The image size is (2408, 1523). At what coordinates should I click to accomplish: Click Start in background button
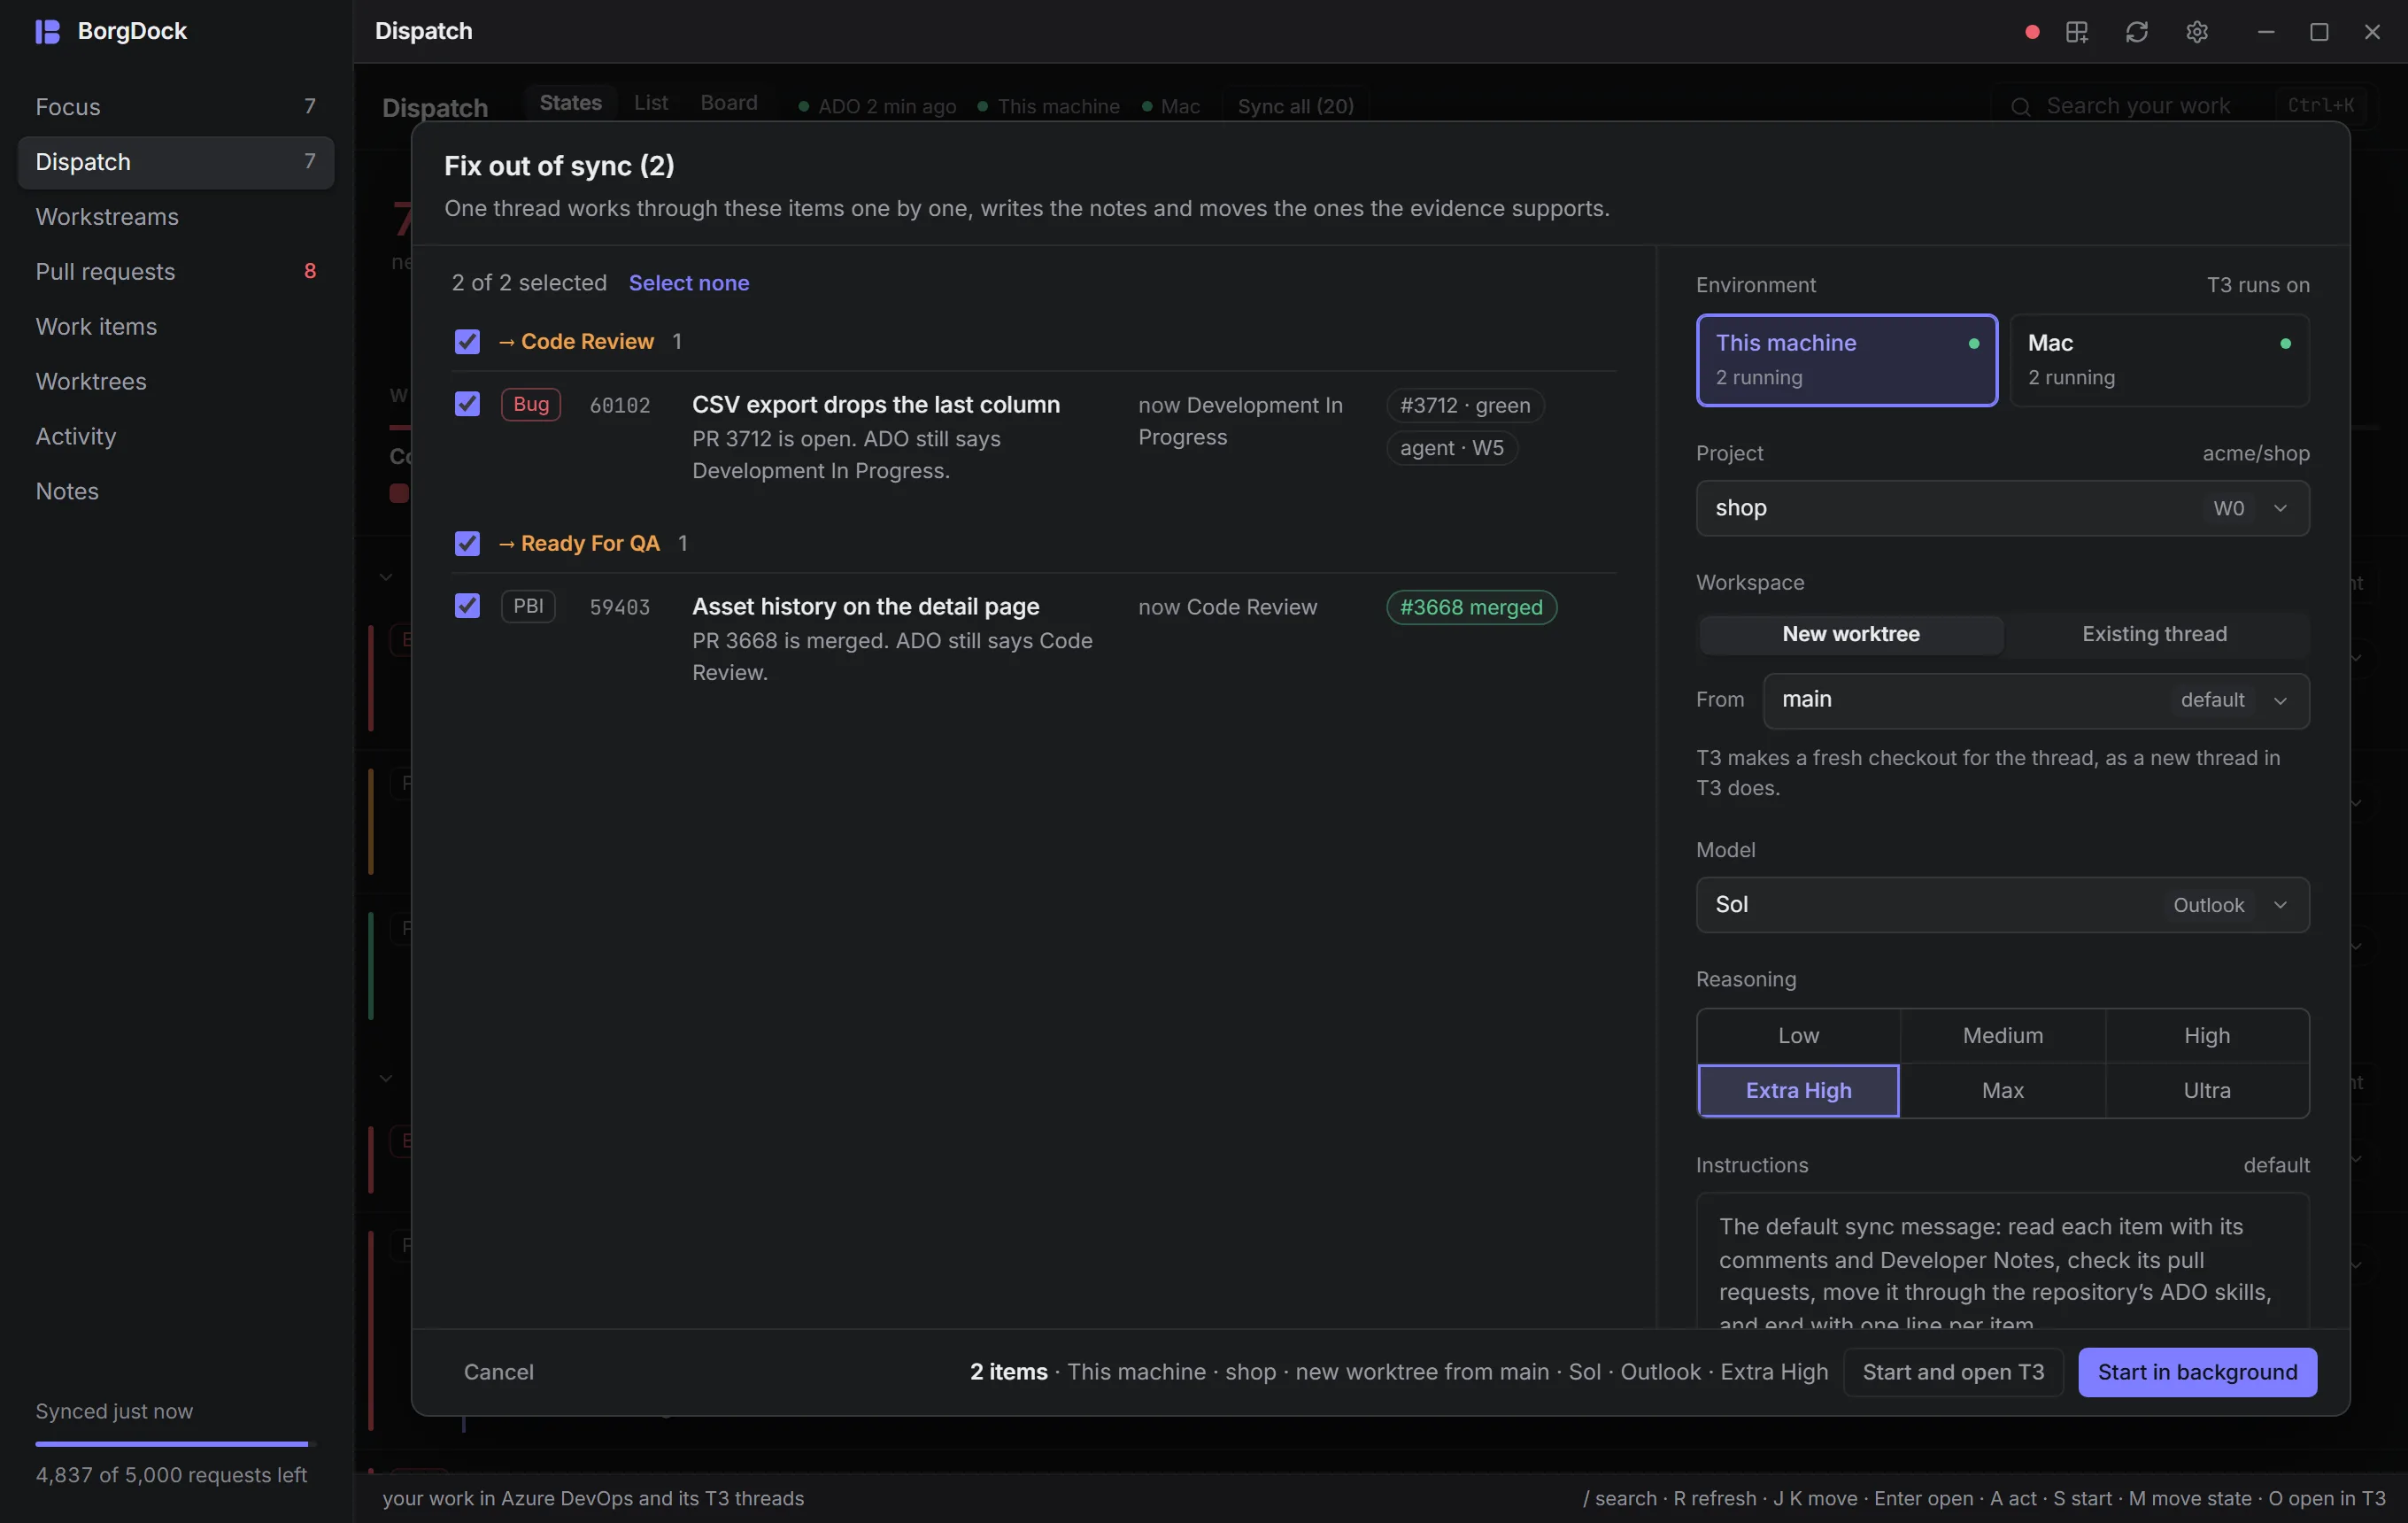[x=2197, y=1372]
